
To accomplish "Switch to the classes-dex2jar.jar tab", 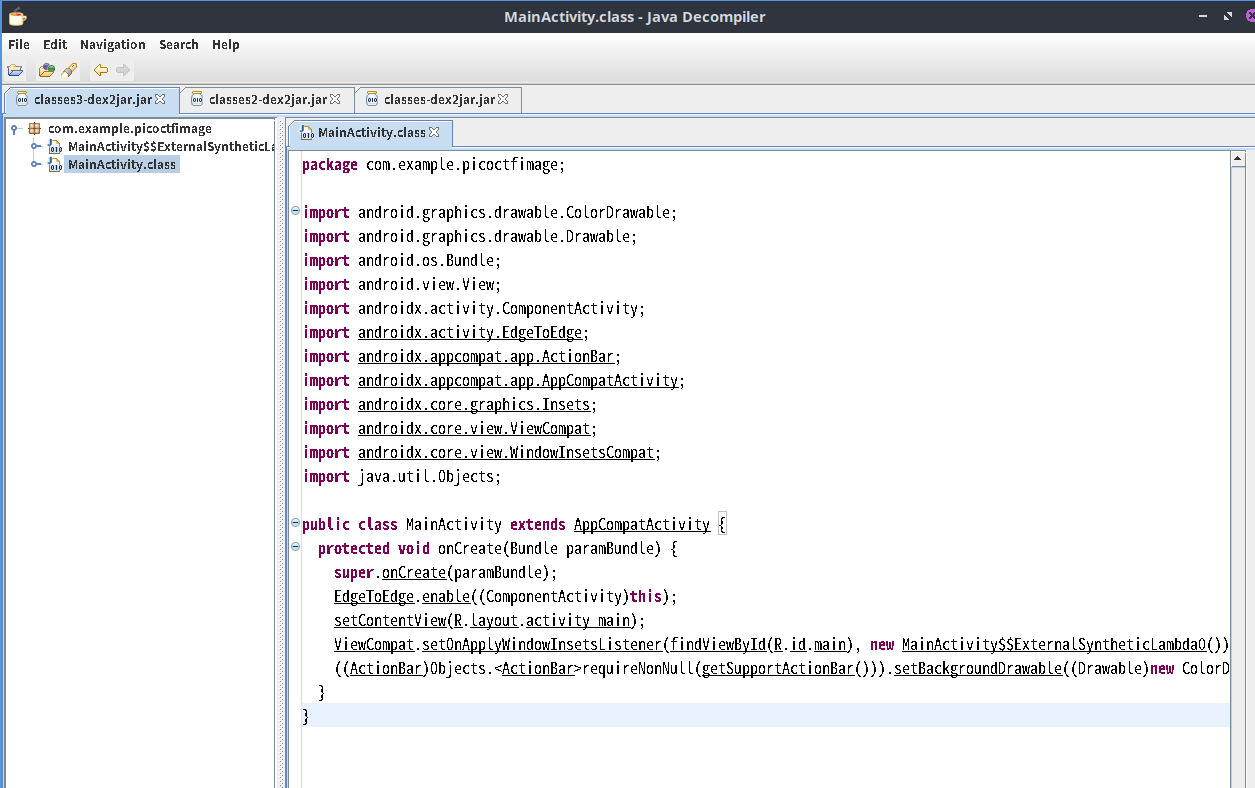I will tap(438, 99).
